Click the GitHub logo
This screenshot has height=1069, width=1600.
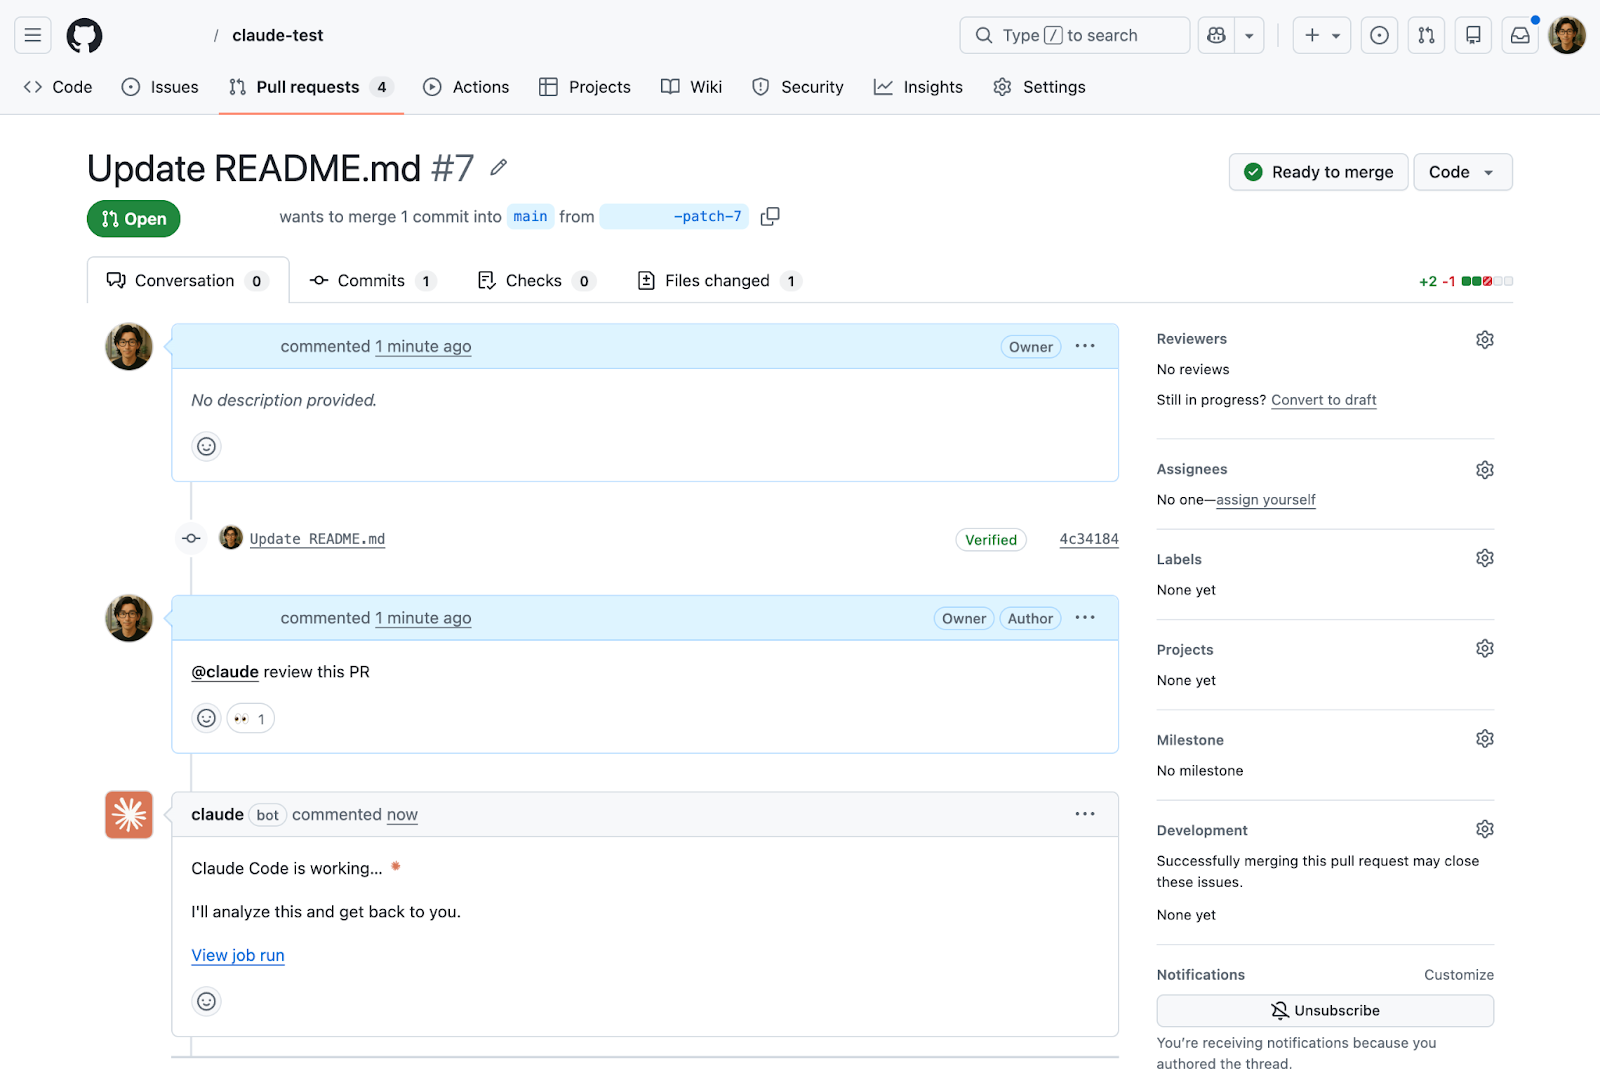pos(84,35)
